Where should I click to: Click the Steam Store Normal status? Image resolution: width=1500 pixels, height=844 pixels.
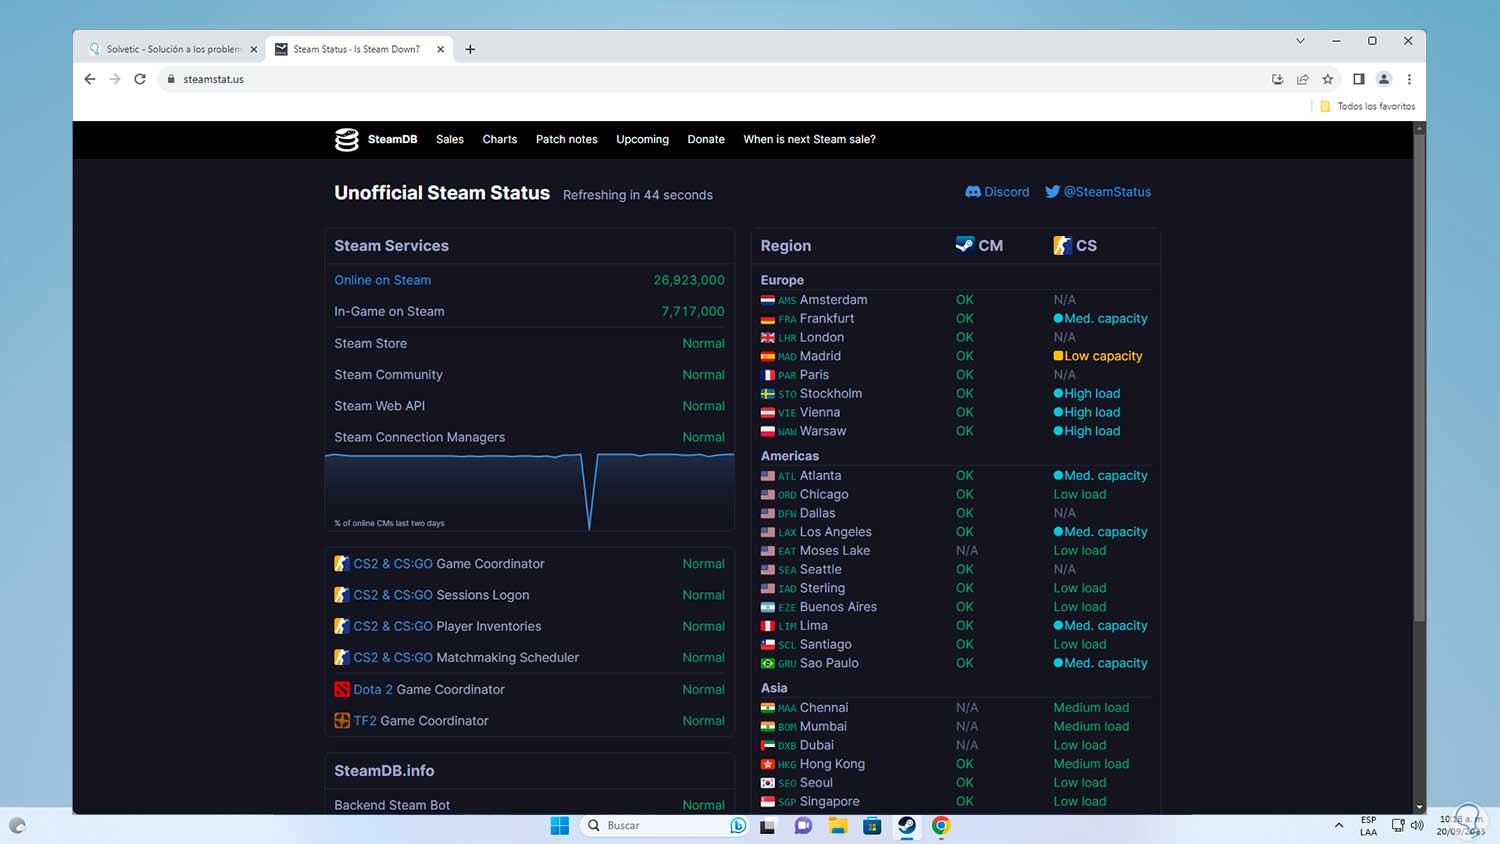pos(704,344)
